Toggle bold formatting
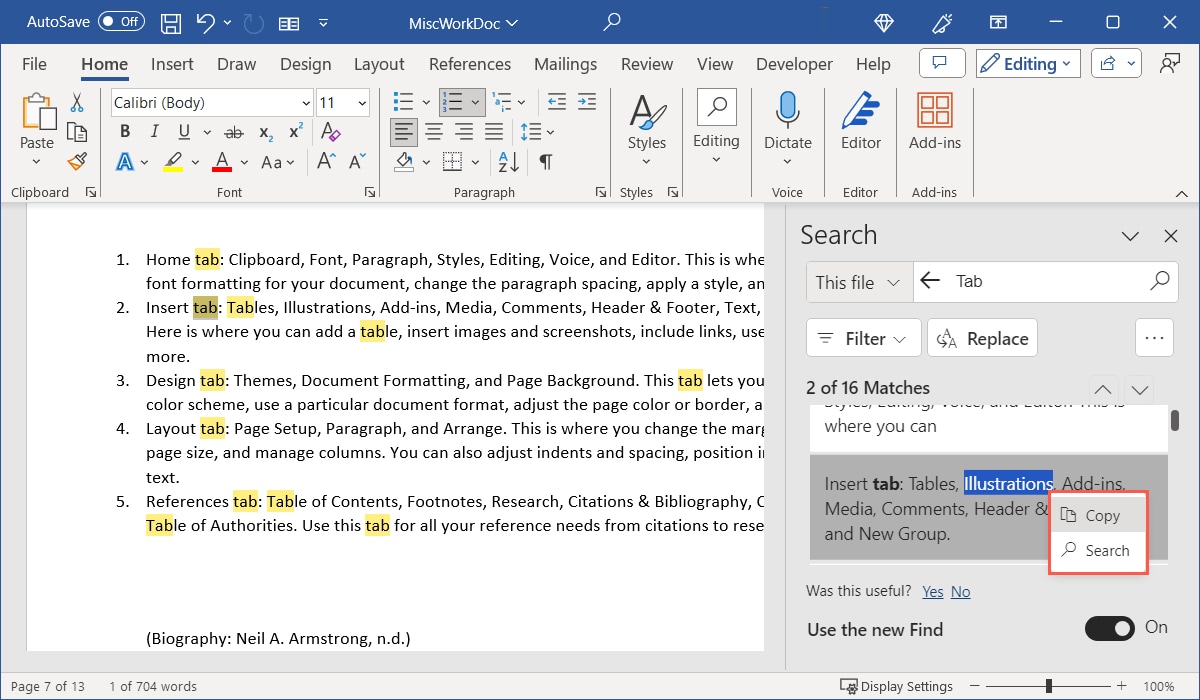This screenshot has width=1200, height=700. pos(124,131)
